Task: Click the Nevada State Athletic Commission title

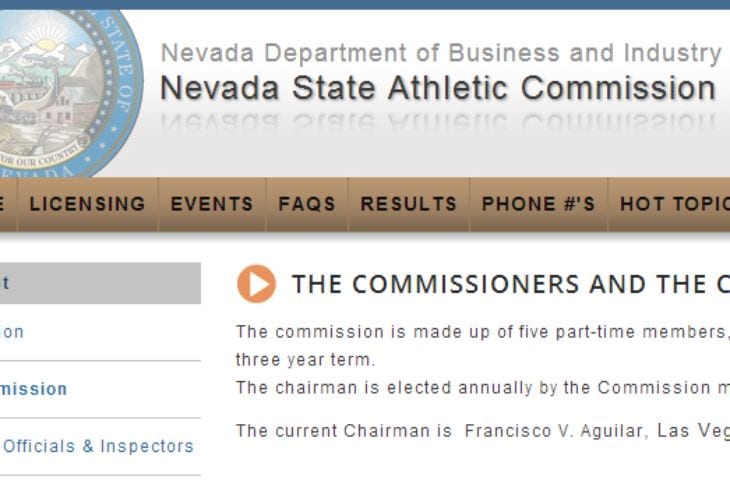Action: point(437,88)
